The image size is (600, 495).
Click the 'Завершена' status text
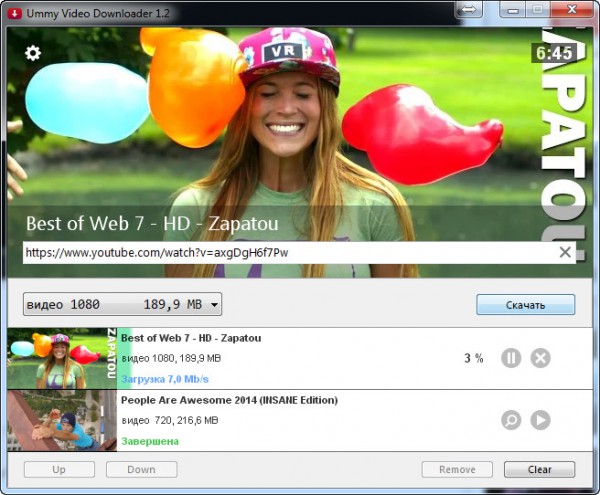(150, 441)
